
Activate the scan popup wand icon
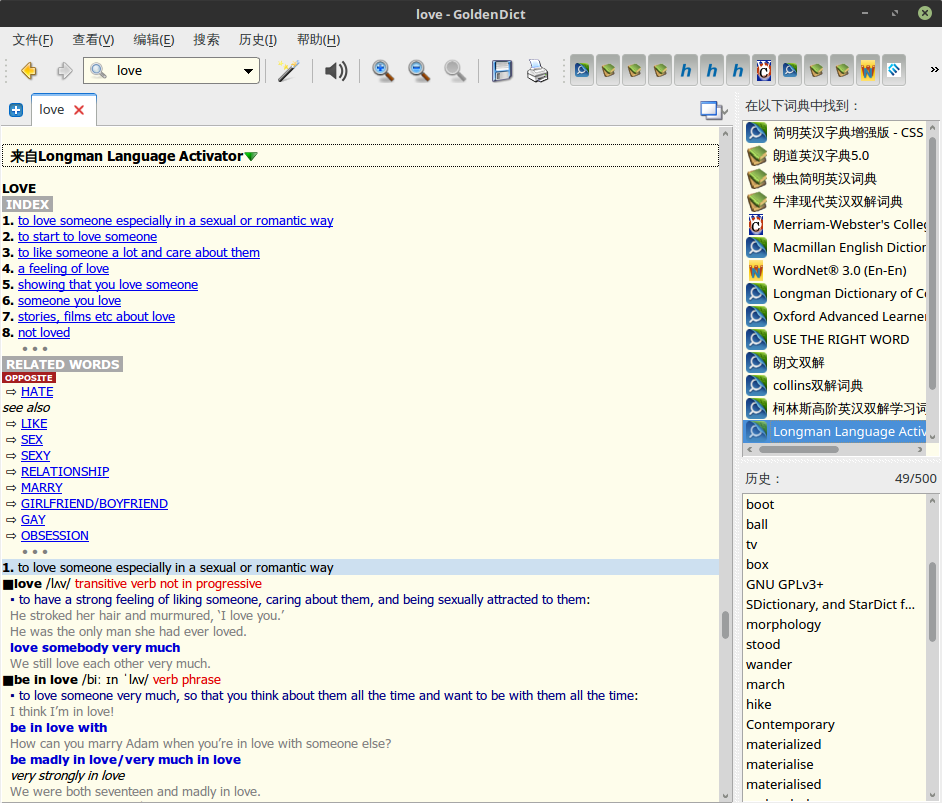click(x=287, y=70)
